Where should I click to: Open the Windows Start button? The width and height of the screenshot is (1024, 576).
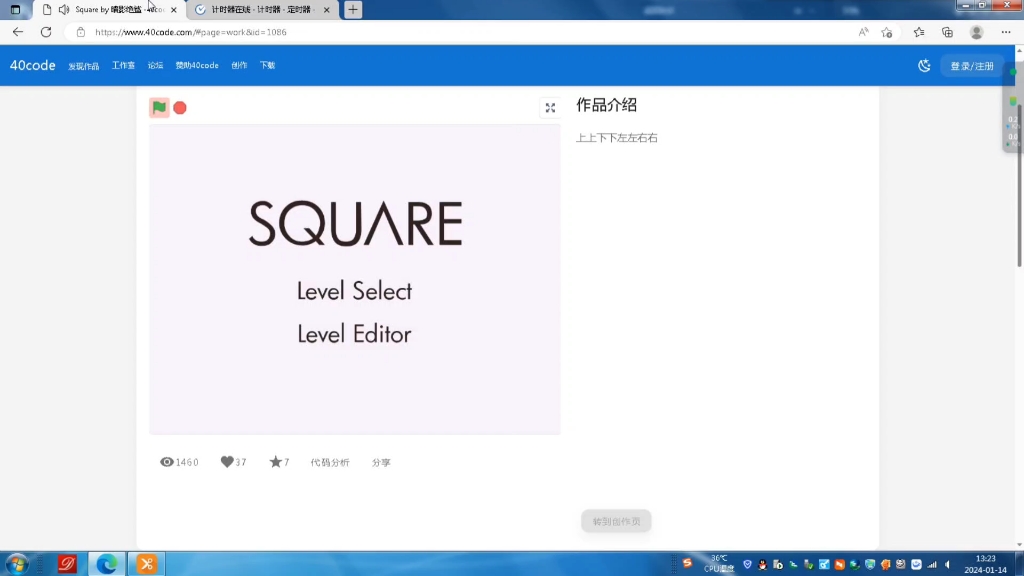pos(18,564)
